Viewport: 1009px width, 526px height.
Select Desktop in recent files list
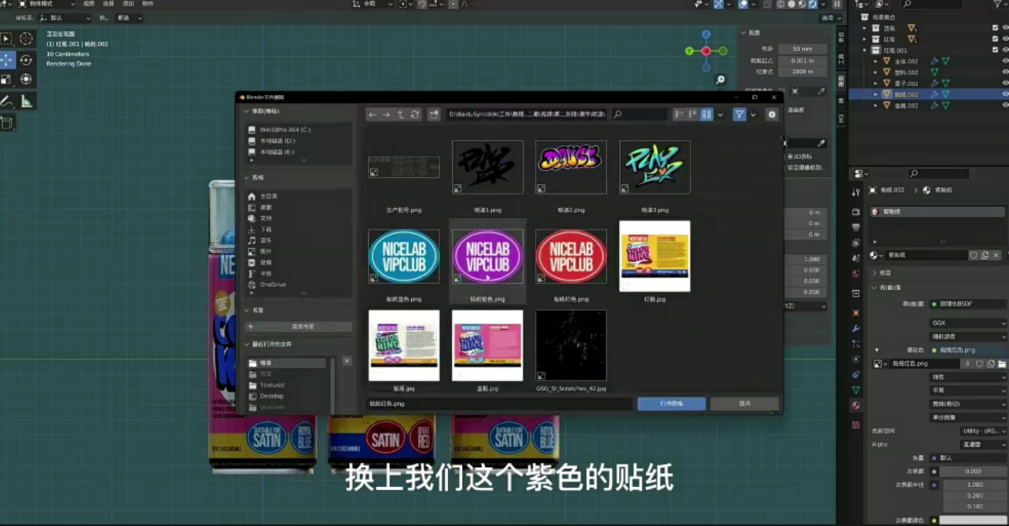click(x=287, y=396)
